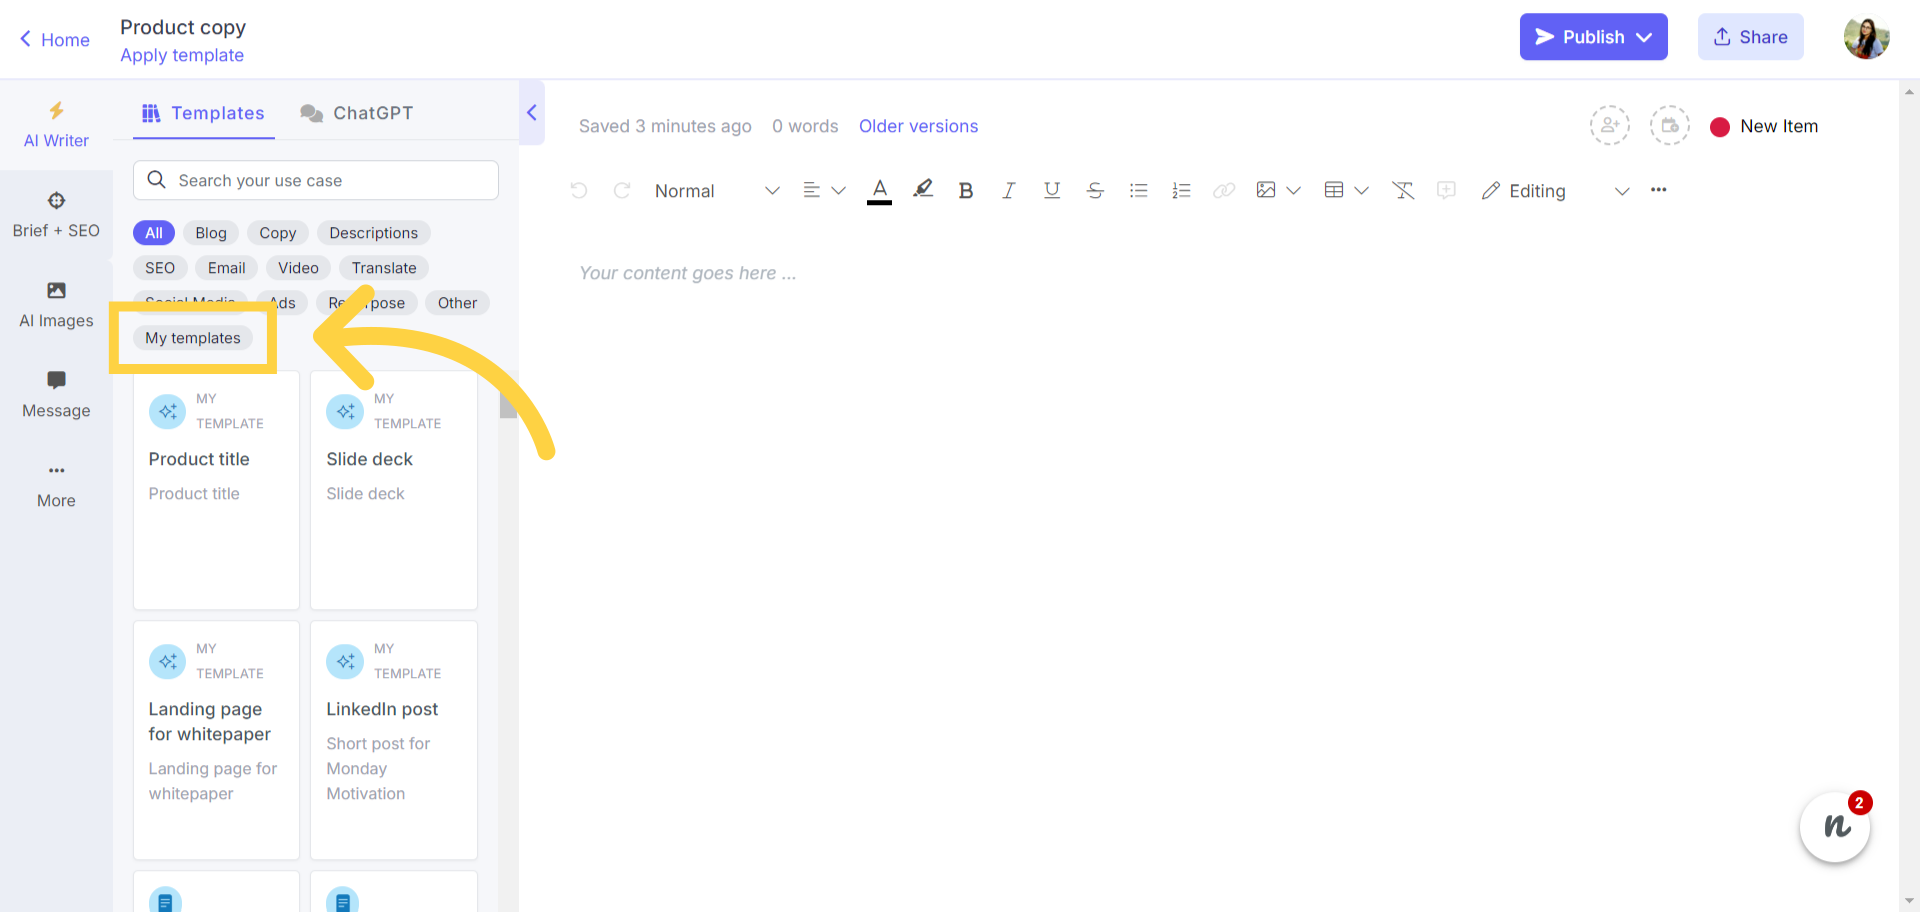Click the set due date dashed icon
The width and height of the screenshot is (1920, 912).
[x=1670, y=126]
